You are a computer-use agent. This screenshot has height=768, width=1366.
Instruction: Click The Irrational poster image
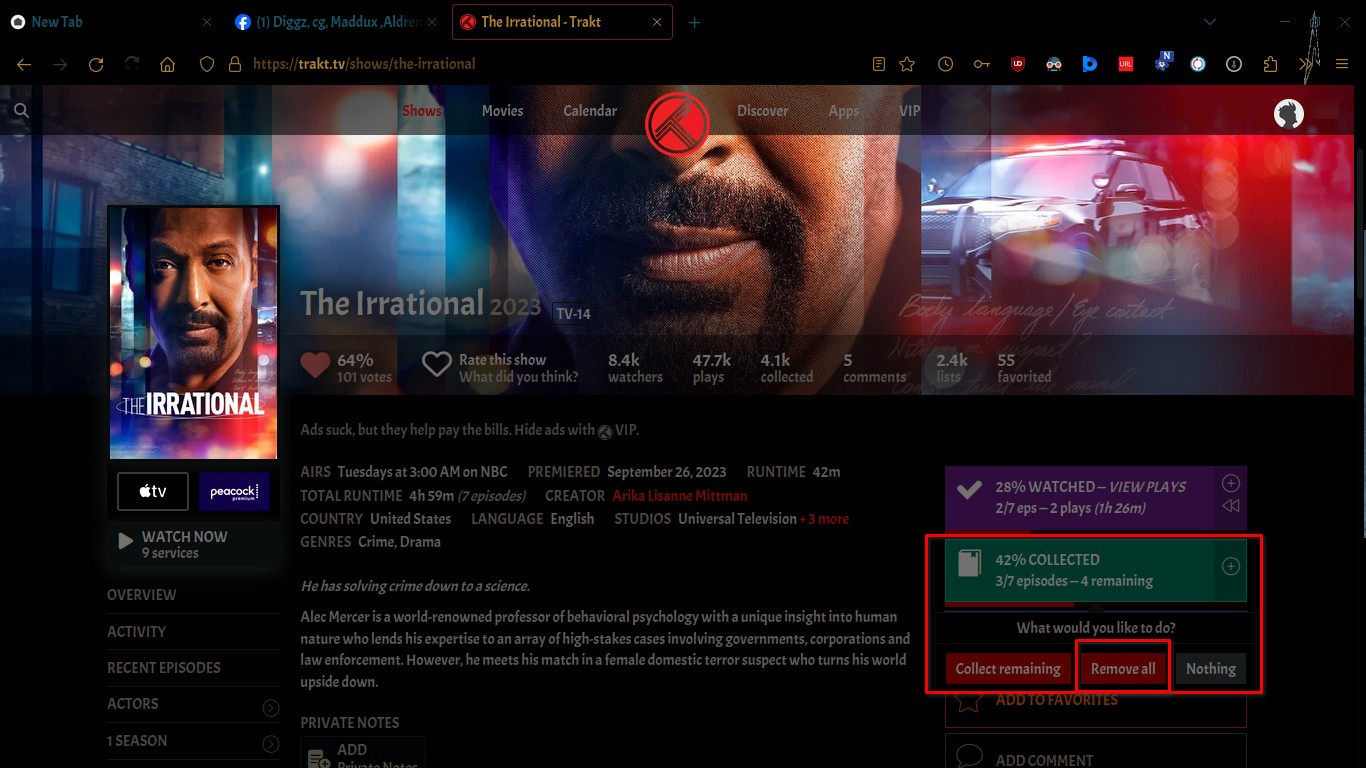coord(193,333)
